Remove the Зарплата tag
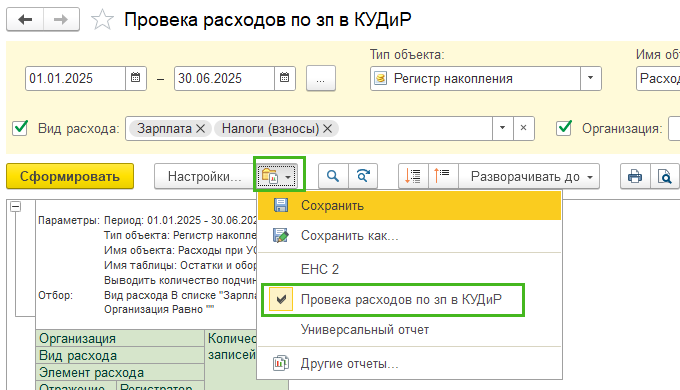This screenshot has width=680, height=390. click(x=200, y=128)
